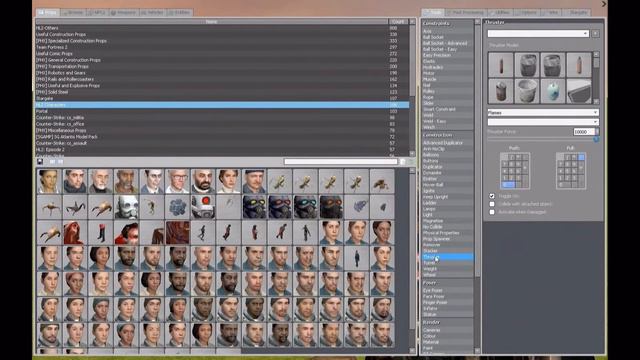
Task: Select the Advanced Duplicator tool
Action: (x=447, y=143)
